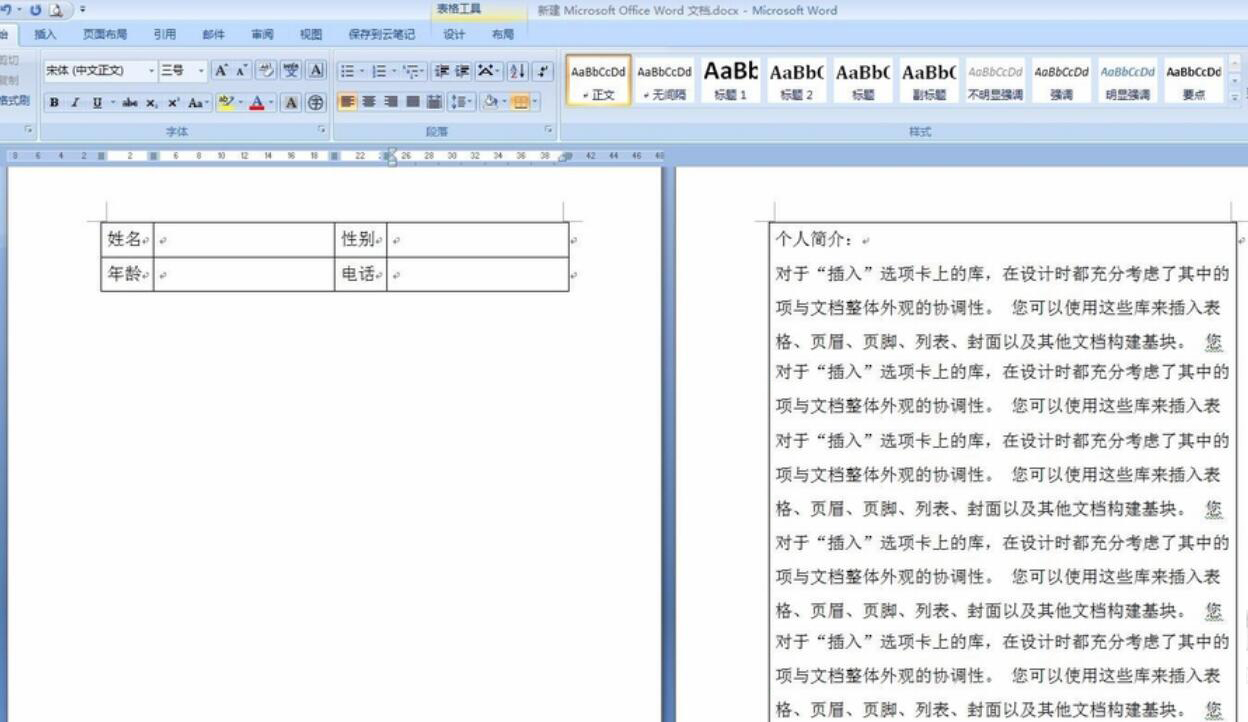Open the 视图 tab

pyautogui.click(x=311, y=34)
